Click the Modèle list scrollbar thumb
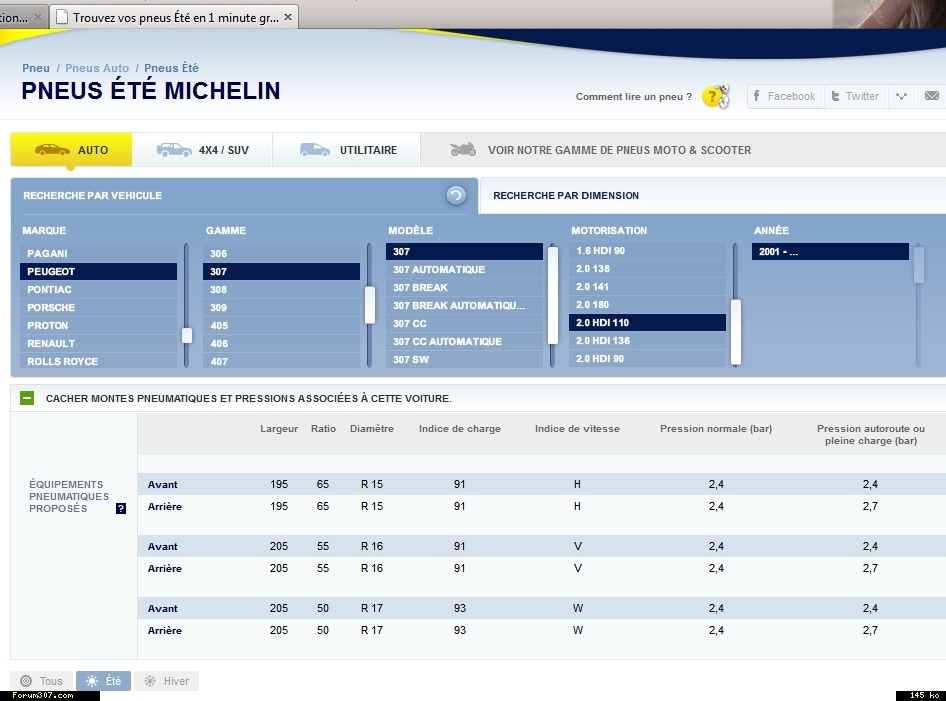946x701 pixels. point(553,295)
